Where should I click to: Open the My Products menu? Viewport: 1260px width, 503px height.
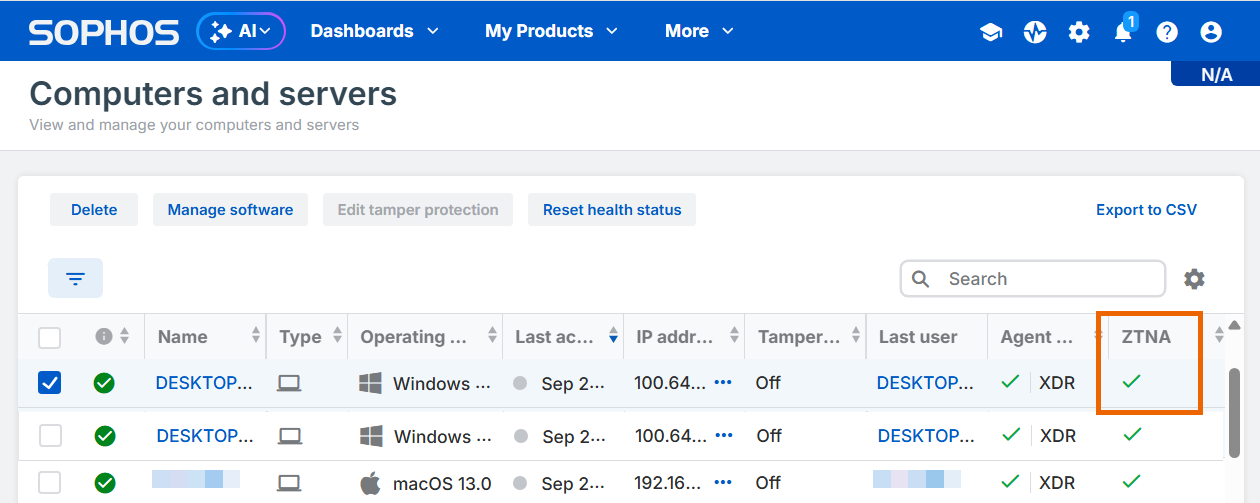click(x=550, y=31)
